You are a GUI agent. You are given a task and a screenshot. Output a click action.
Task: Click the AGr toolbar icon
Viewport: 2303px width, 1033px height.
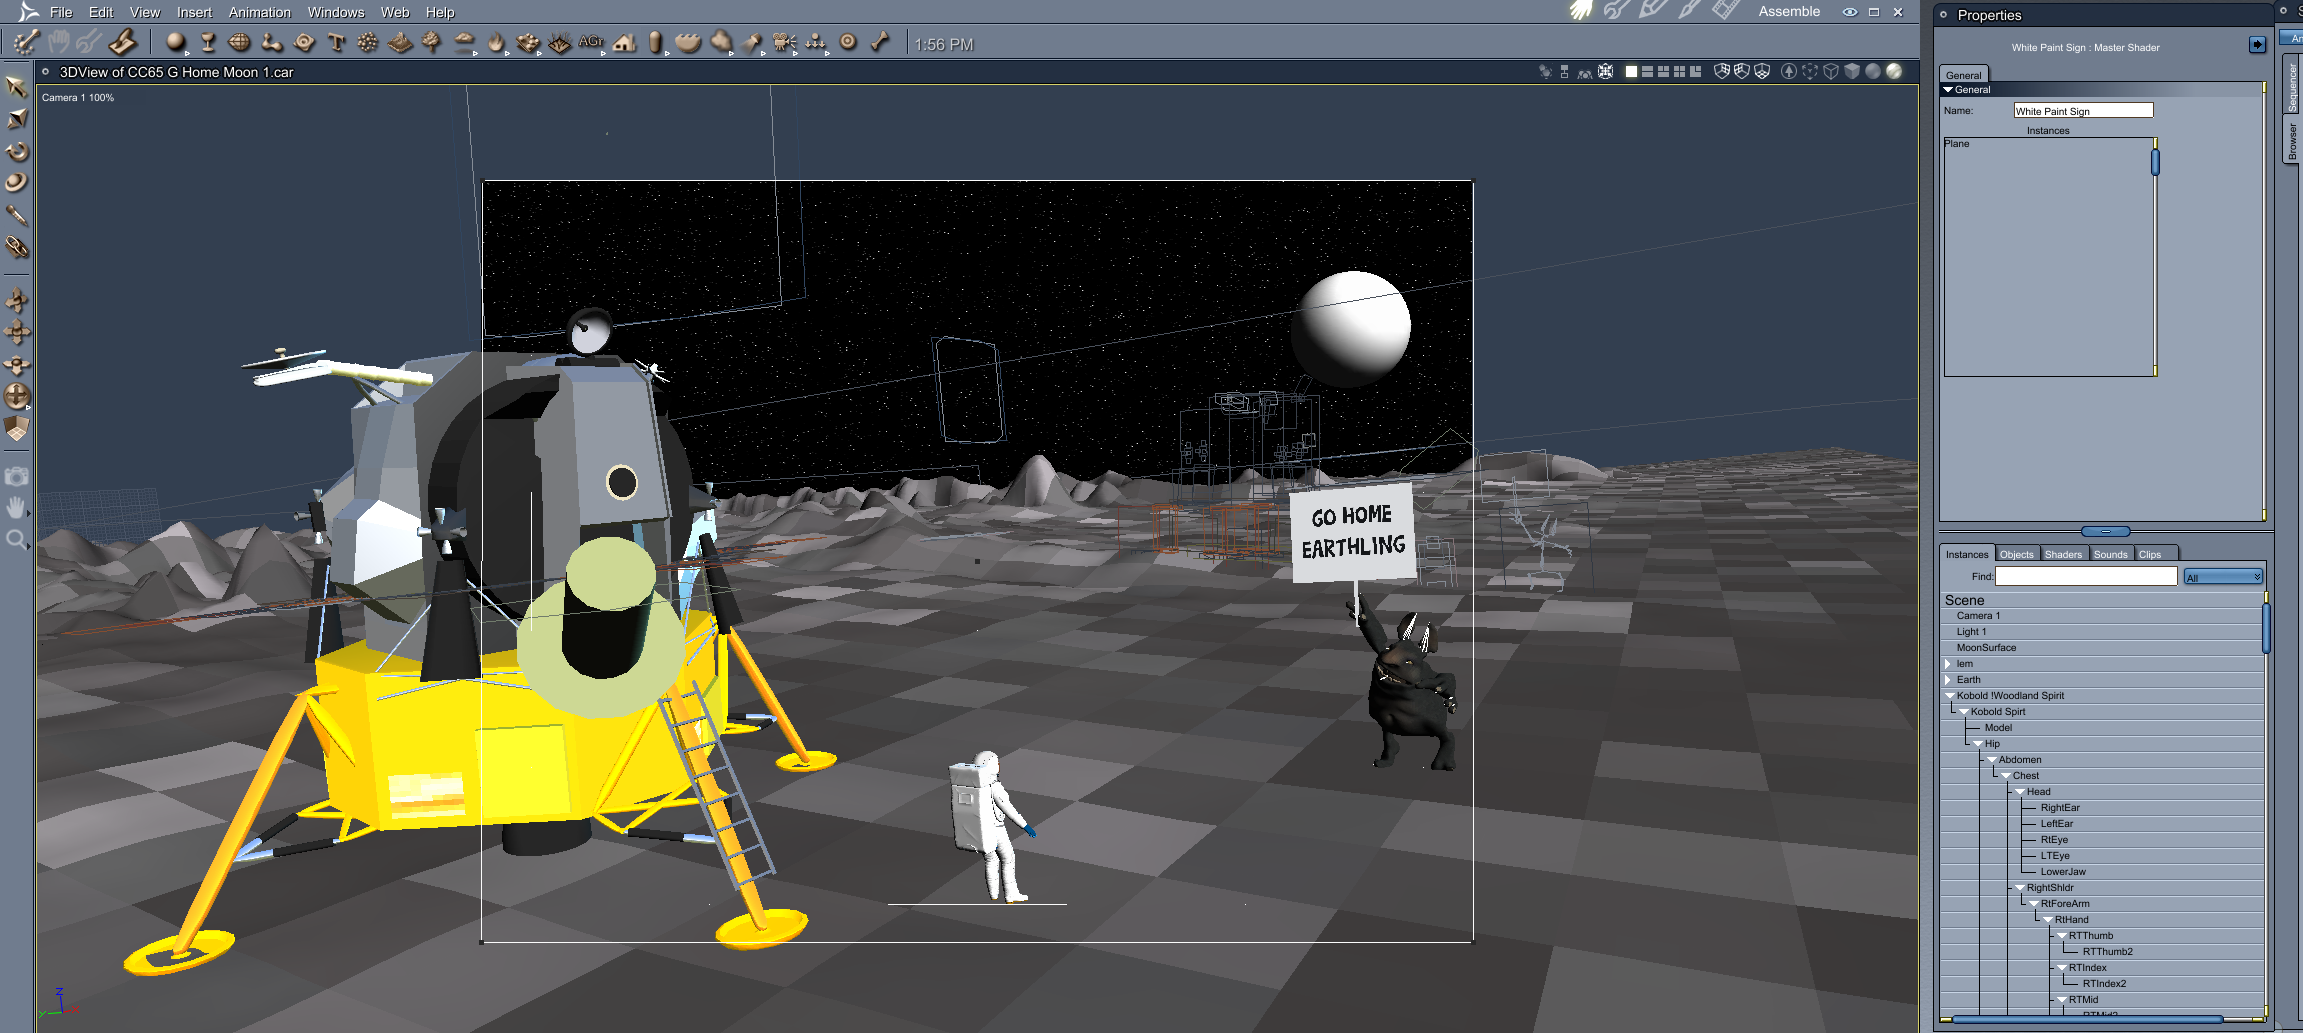tap(591, 42)
